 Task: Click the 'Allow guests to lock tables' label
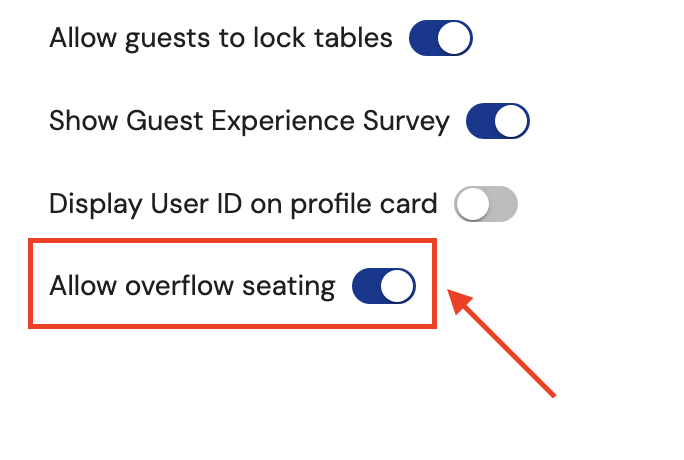point(221,40)
